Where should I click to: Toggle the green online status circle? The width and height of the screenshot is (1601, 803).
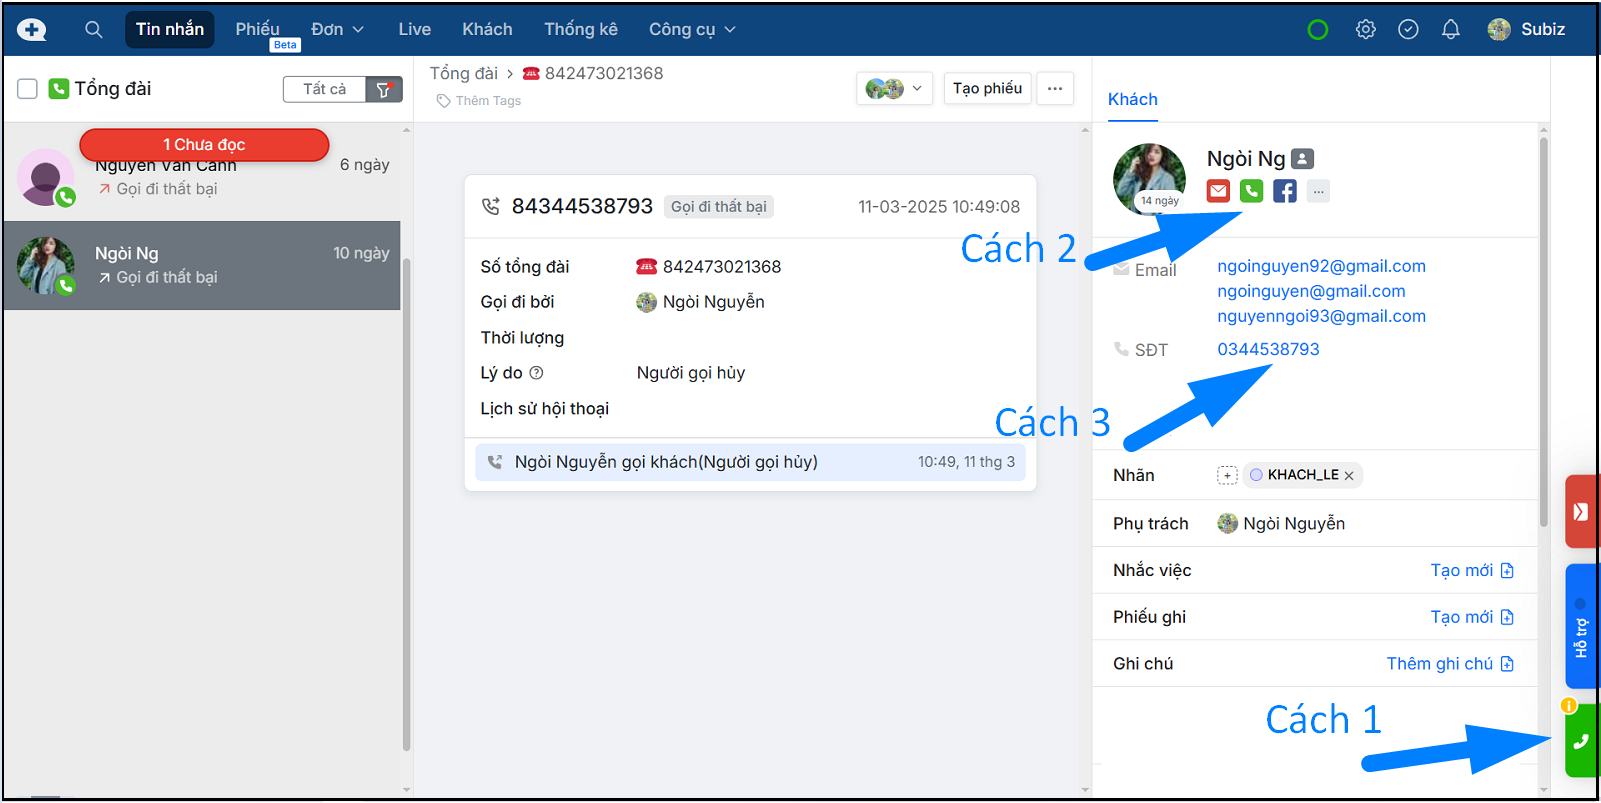click(x=1317, y=30)
